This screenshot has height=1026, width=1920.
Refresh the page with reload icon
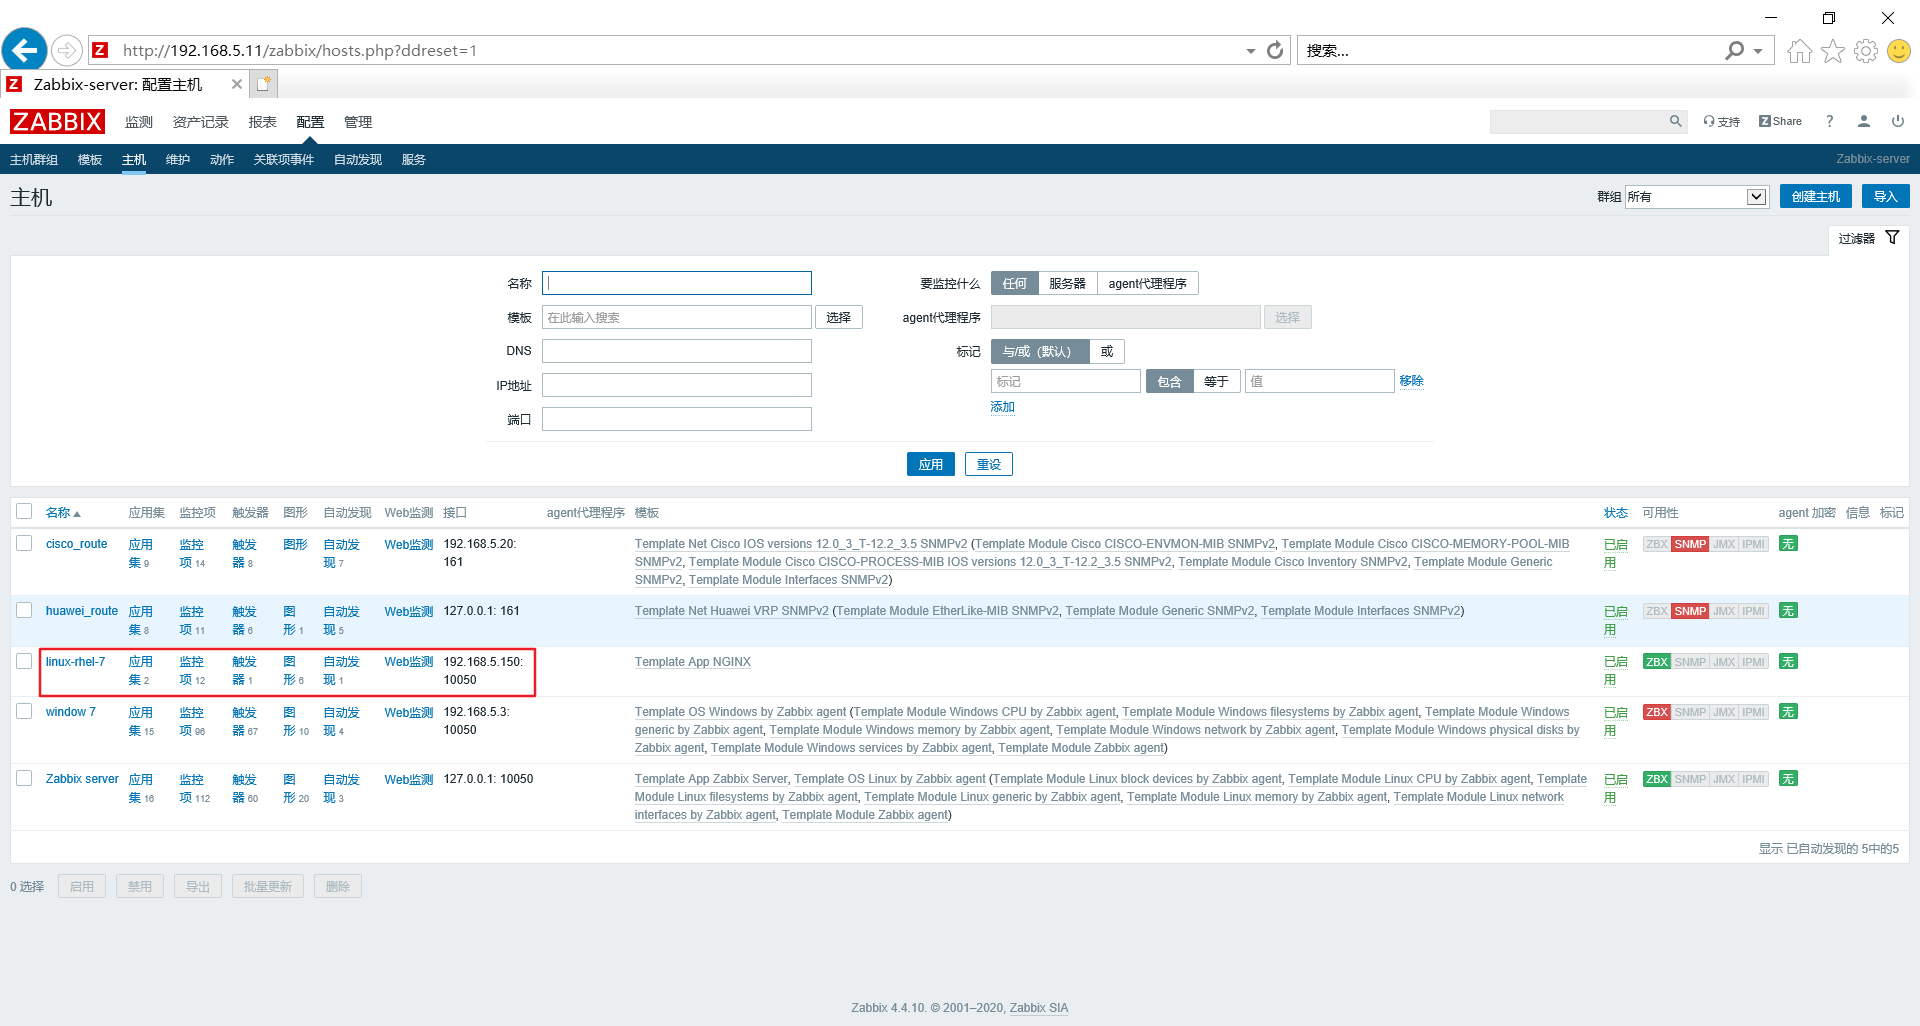click(x=1275, y=50)
